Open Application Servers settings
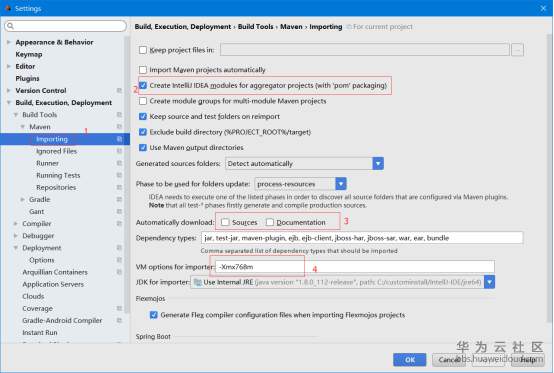This screenshot has width=554, height=373. (x=53, y=284)
